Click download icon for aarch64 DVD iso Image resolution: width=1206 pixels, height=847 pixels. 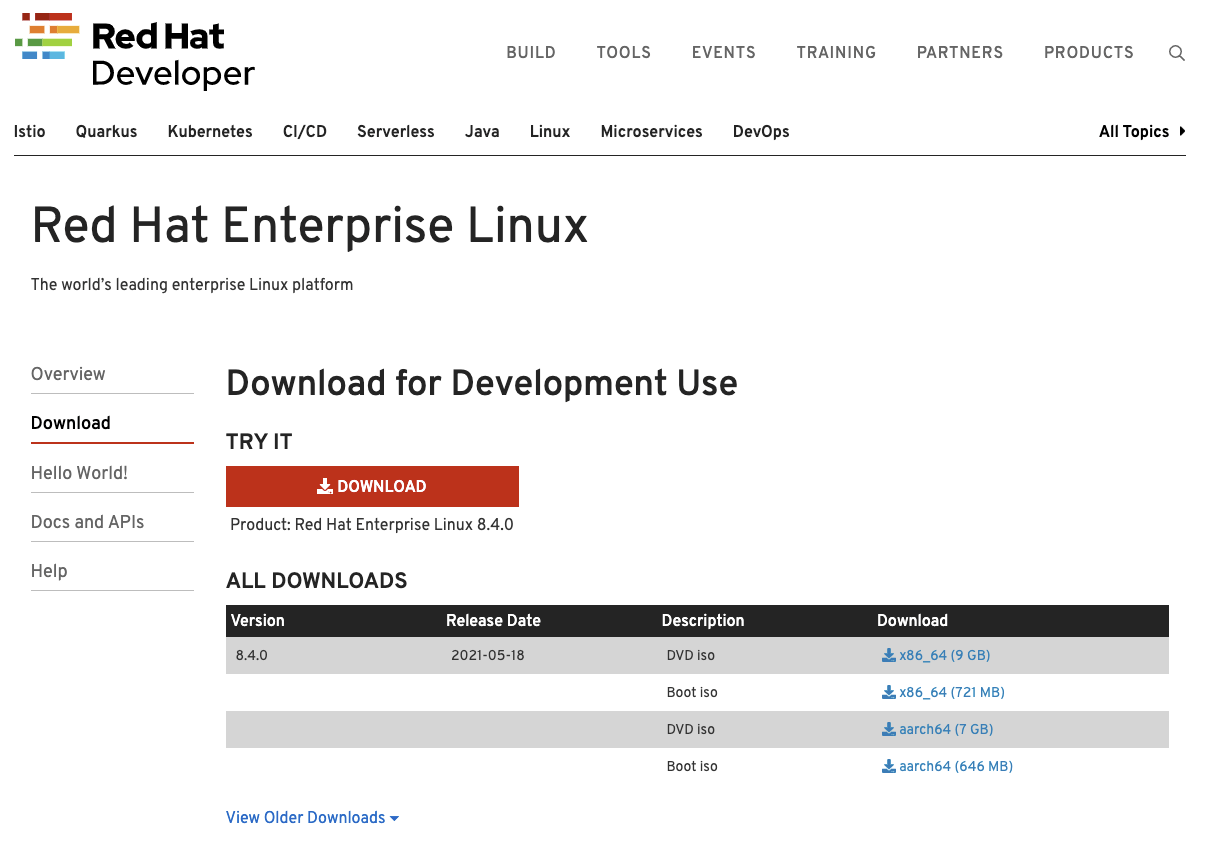coord(888,730)
